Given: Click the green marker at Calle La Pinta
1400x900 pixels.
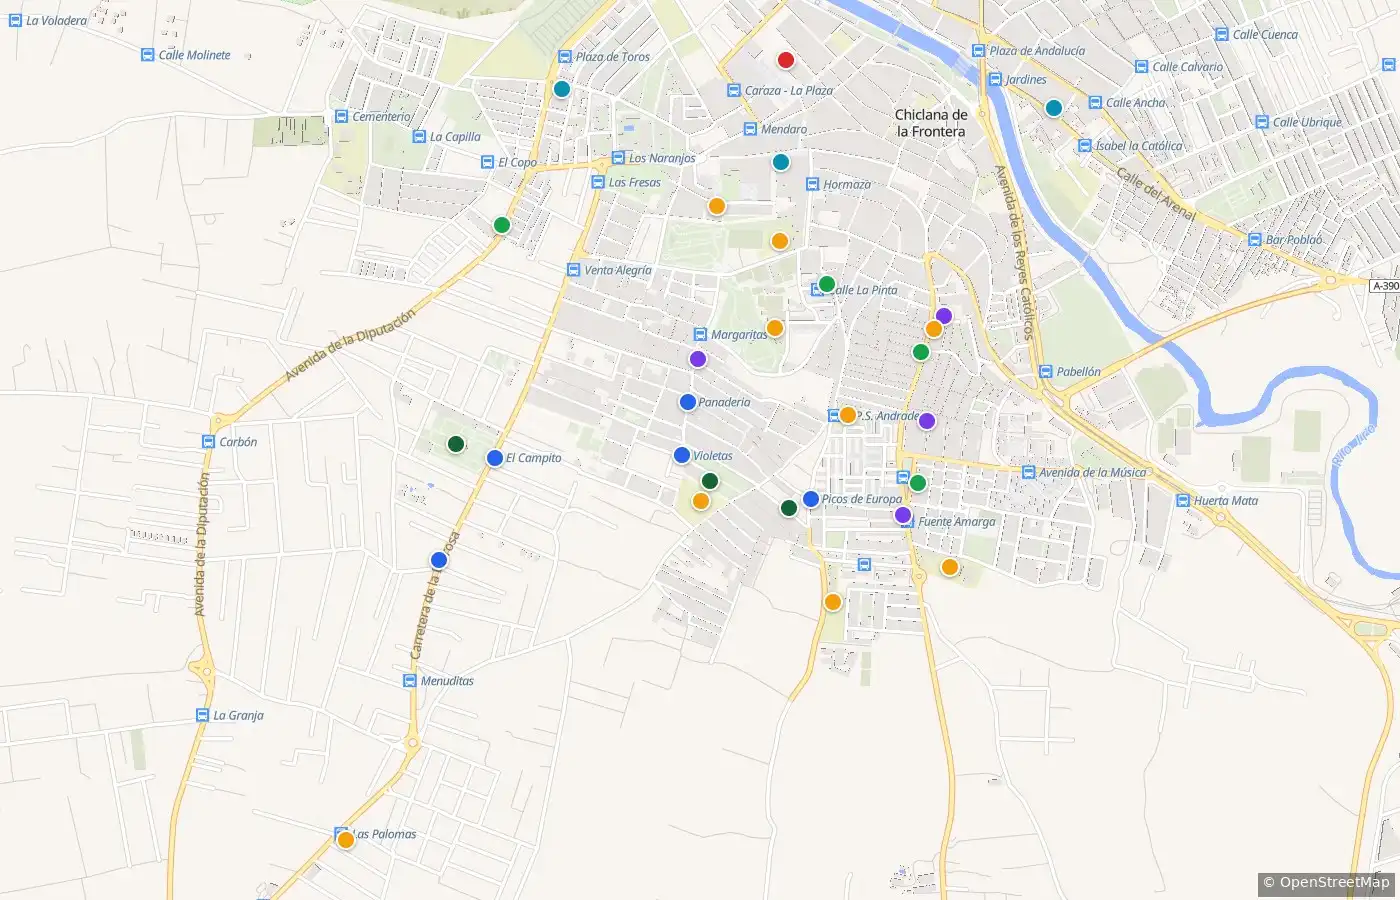Looking at the screenshot, I should point(827,284).
